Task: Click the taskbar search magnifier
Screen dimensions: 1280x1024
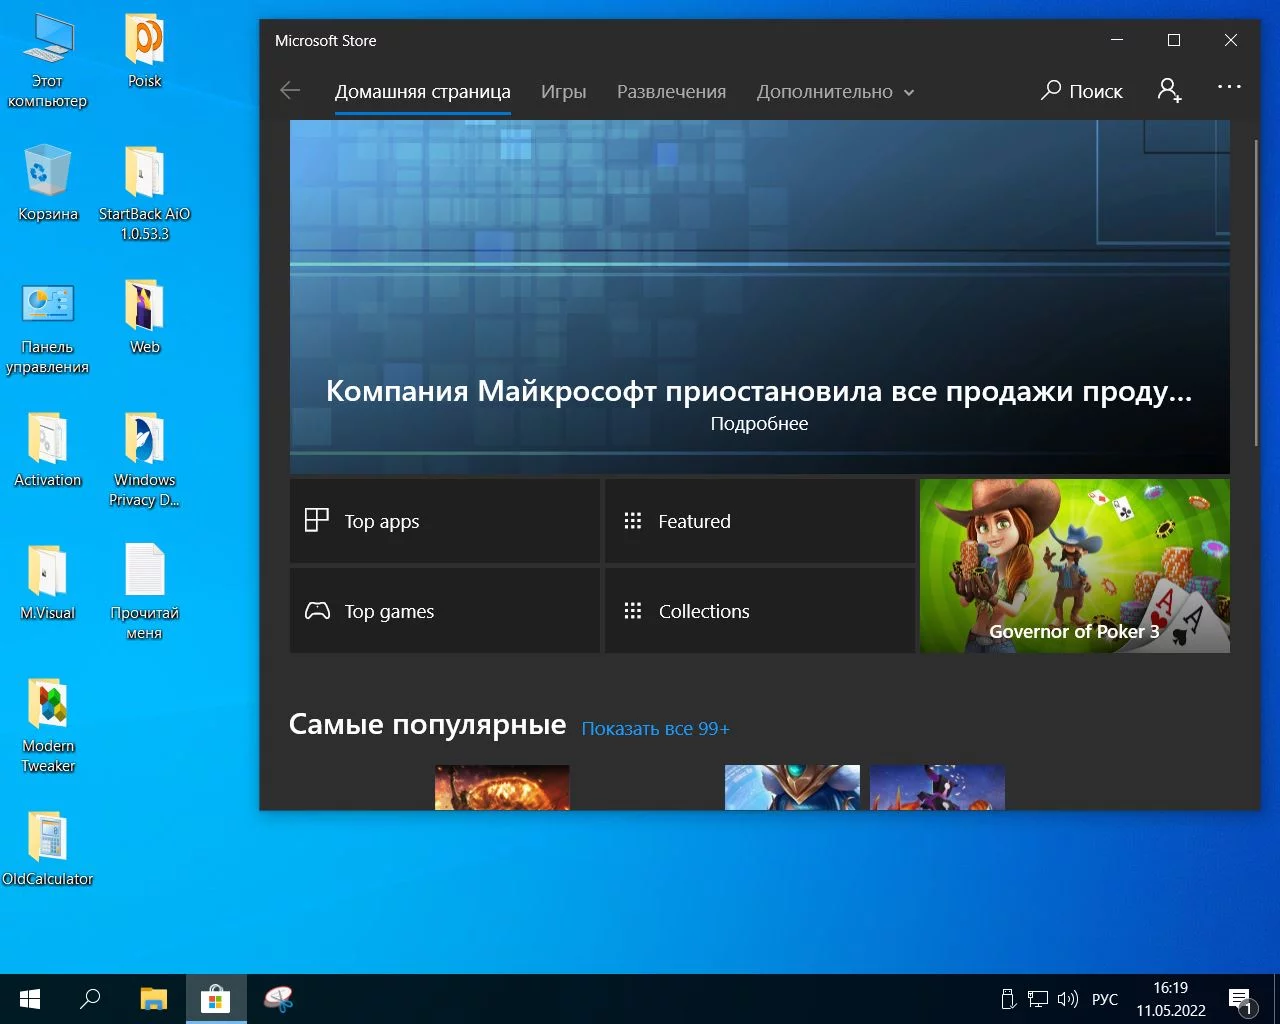Action: (x=90, y=999)
